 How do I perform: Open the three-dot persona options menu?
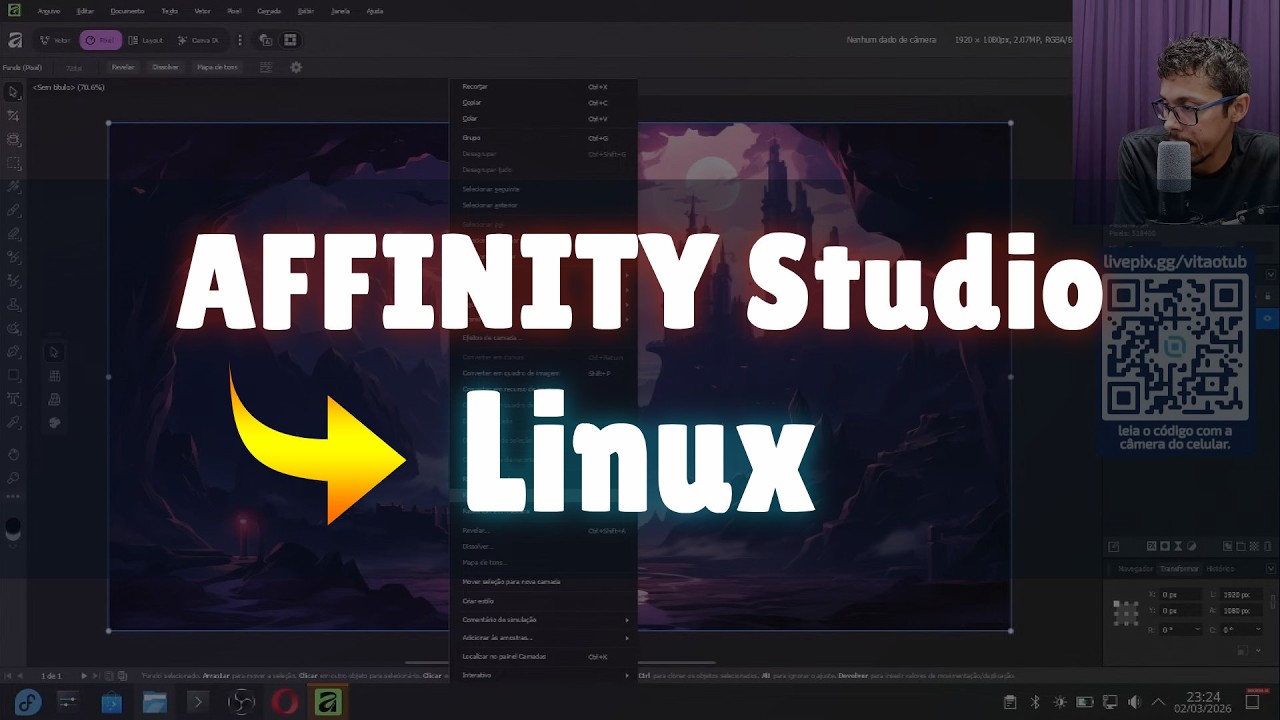click(x=239, y=40)
